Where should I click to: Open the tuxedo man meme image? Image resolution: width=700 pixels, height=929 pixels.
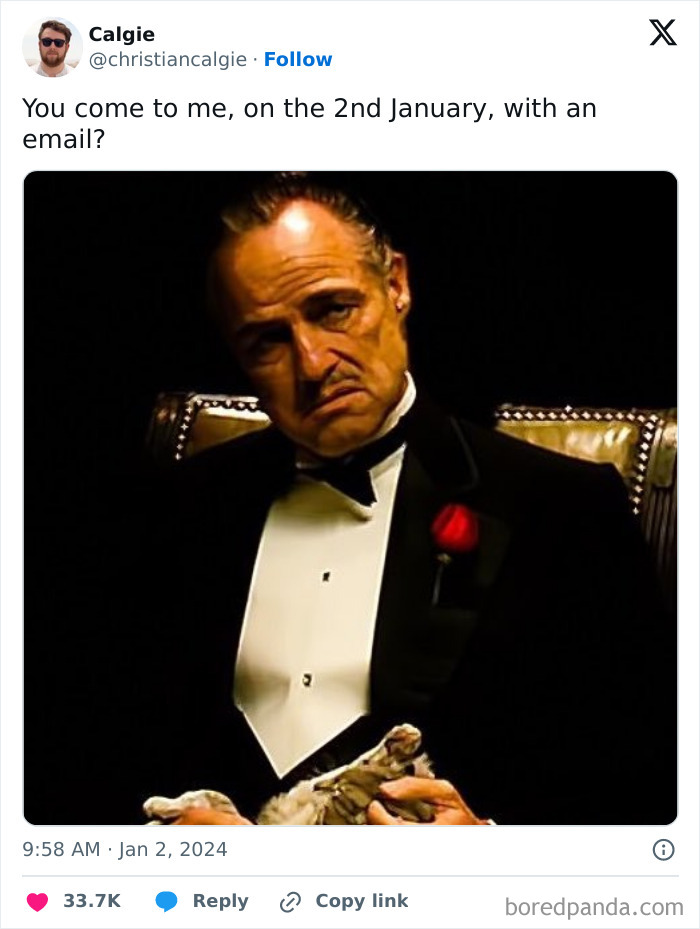click(x=350, y=498)
